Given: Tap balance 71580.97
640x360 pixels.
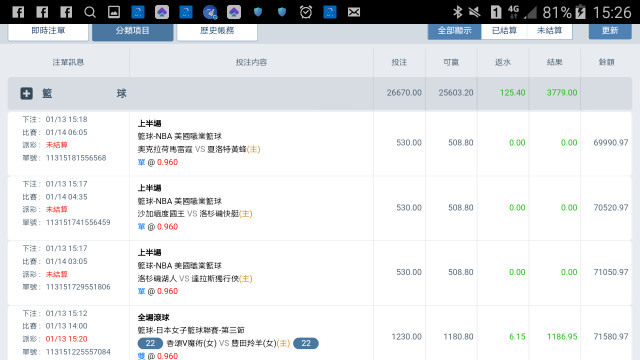Looking at the screenshot, I should (611, 337).
